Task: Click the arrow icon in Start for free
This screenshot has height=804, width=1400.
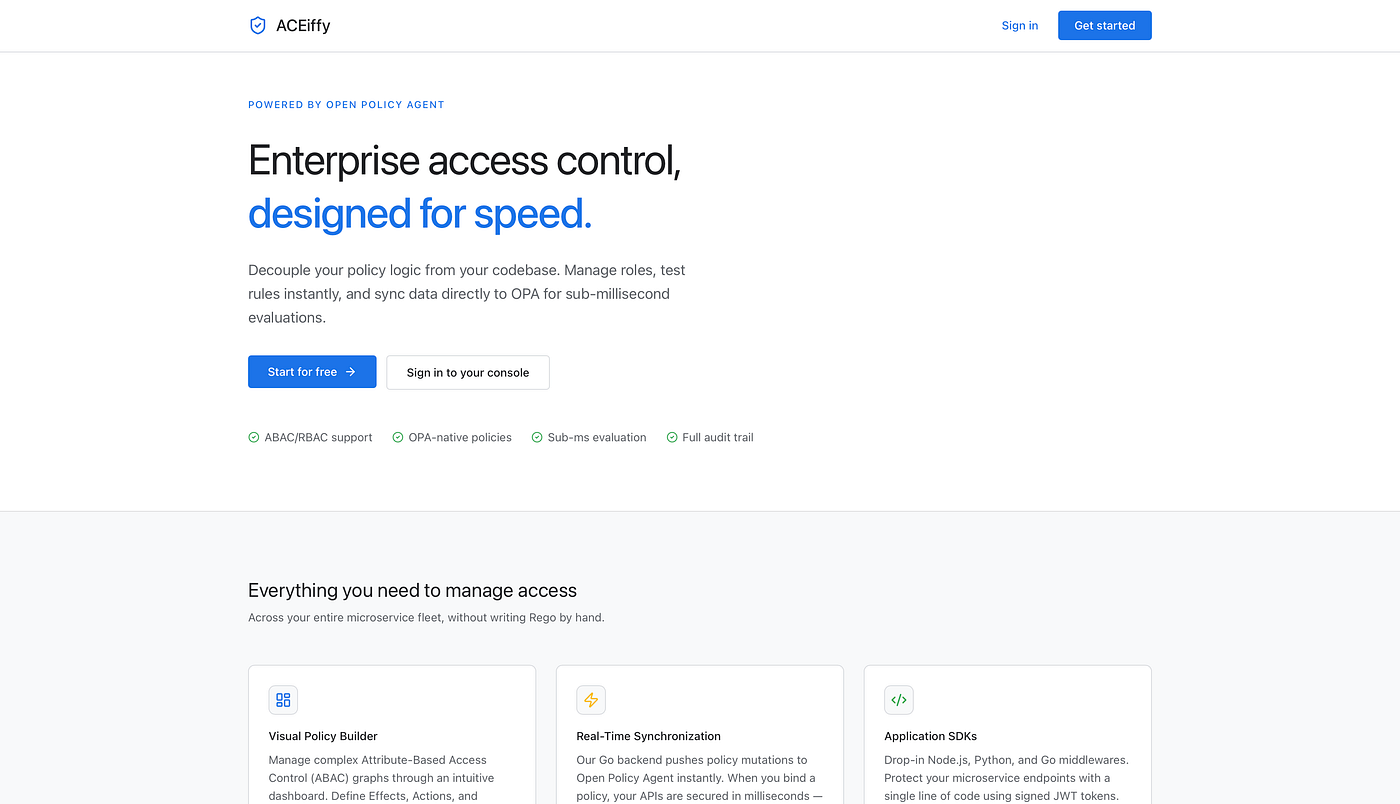Action: 351,372
